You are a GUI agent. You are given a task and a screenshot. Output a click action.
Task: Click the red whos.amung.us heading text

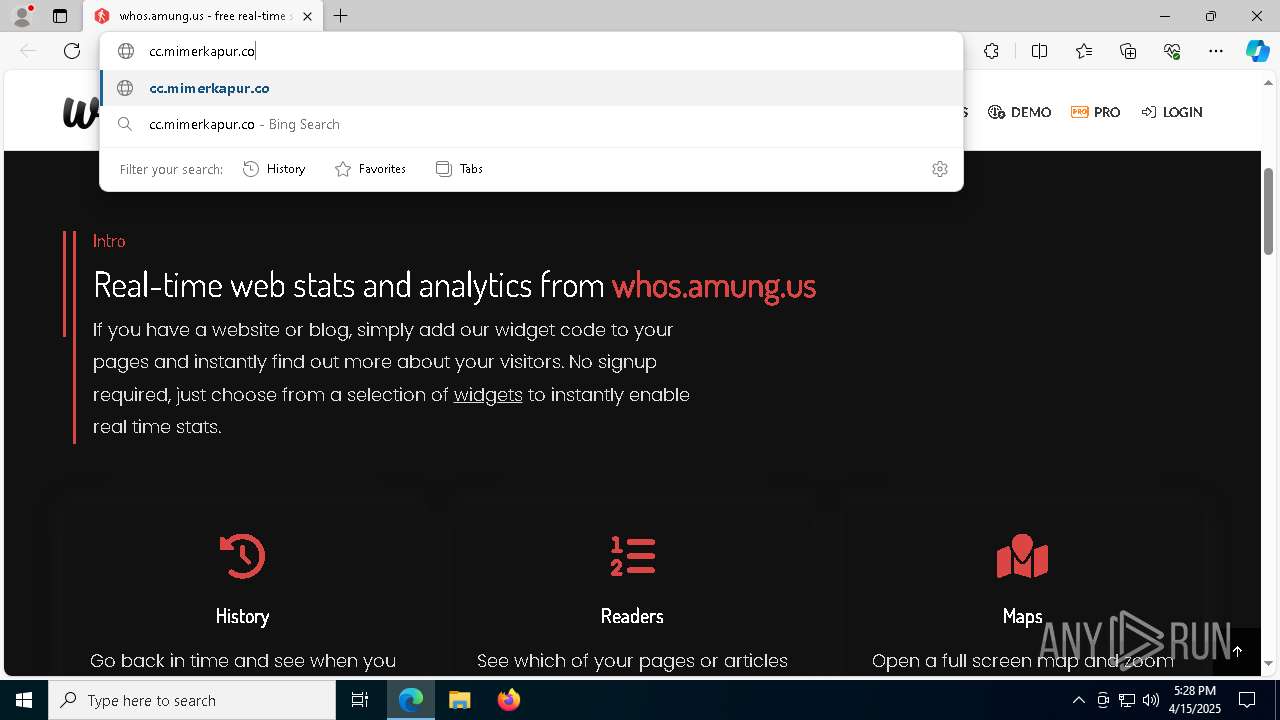click(714, 286)
